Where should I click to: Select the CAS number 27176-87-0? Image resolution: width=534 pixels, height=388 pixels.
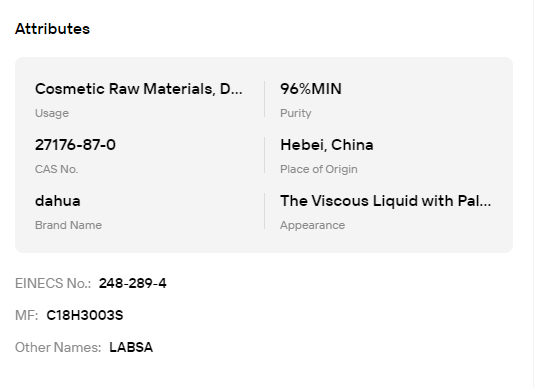pos(75,145)
